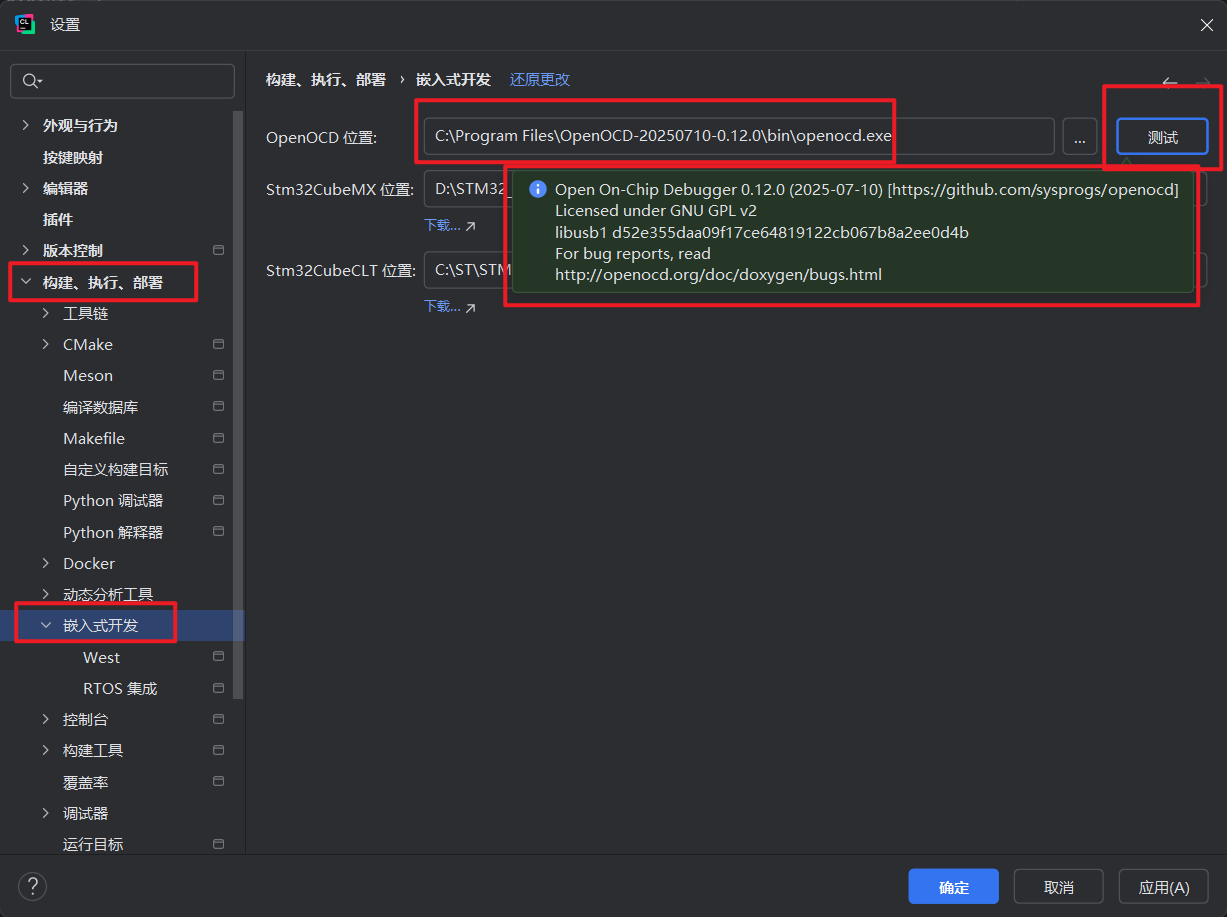The width and height of the screenshot is (1227, 917).
Task: Click the search magnifier icon in settings search
Action: pos(32,81)
